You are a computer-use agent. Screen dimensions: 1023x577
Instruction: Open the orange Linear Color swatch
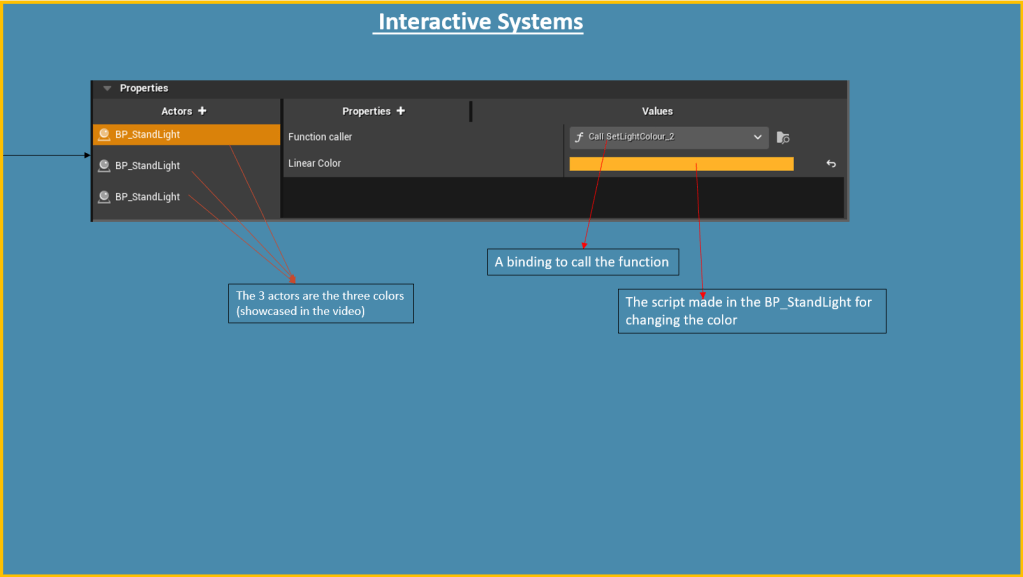(681, 164)
